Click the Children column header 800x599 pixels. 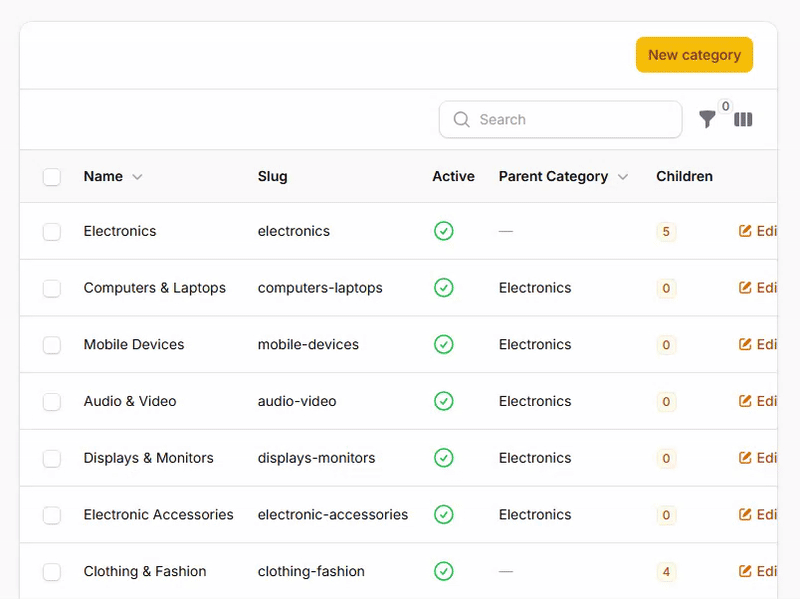pyautogui.click(x=684, y=177)
